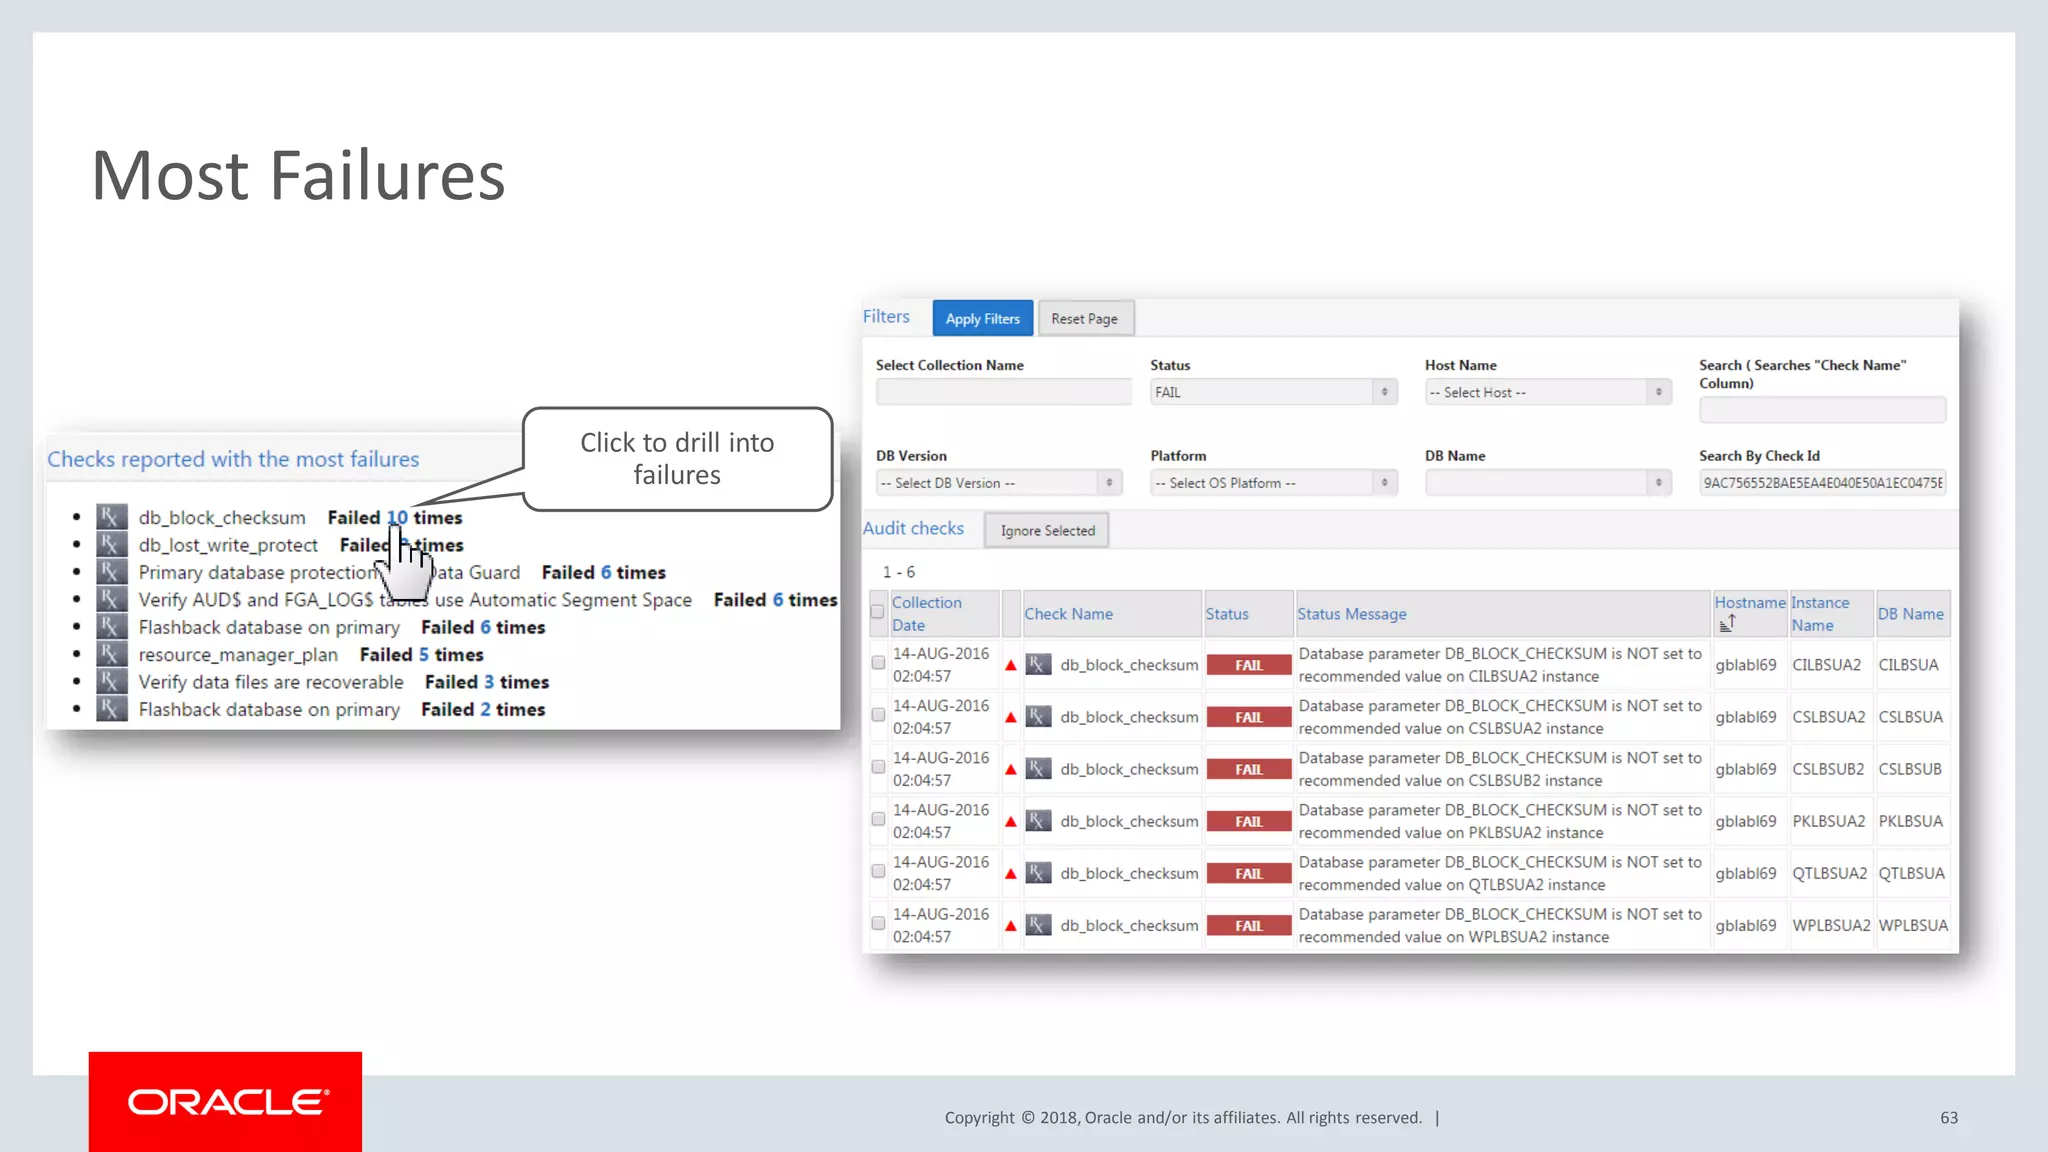The image size is (2048, 1152).
Task: Tick the checkbox for the CILBSUA2 row
Action: [878, 663]
